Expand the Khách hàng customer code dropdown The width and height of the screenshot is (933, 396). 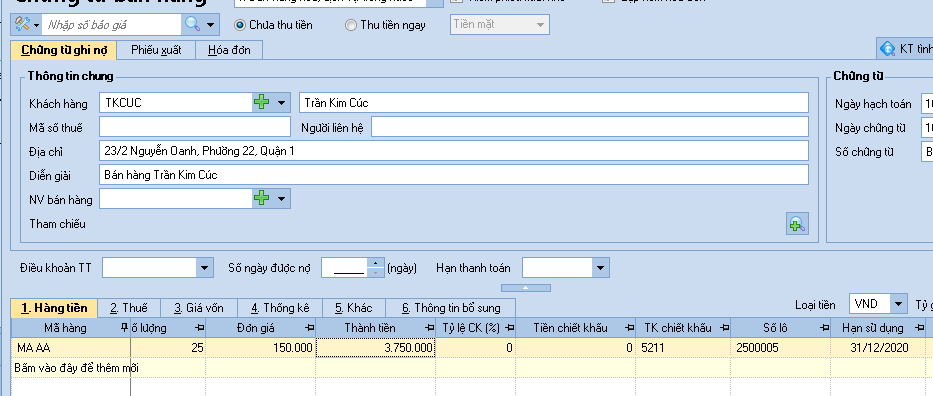pyautogui.click(x=281, y=102)
